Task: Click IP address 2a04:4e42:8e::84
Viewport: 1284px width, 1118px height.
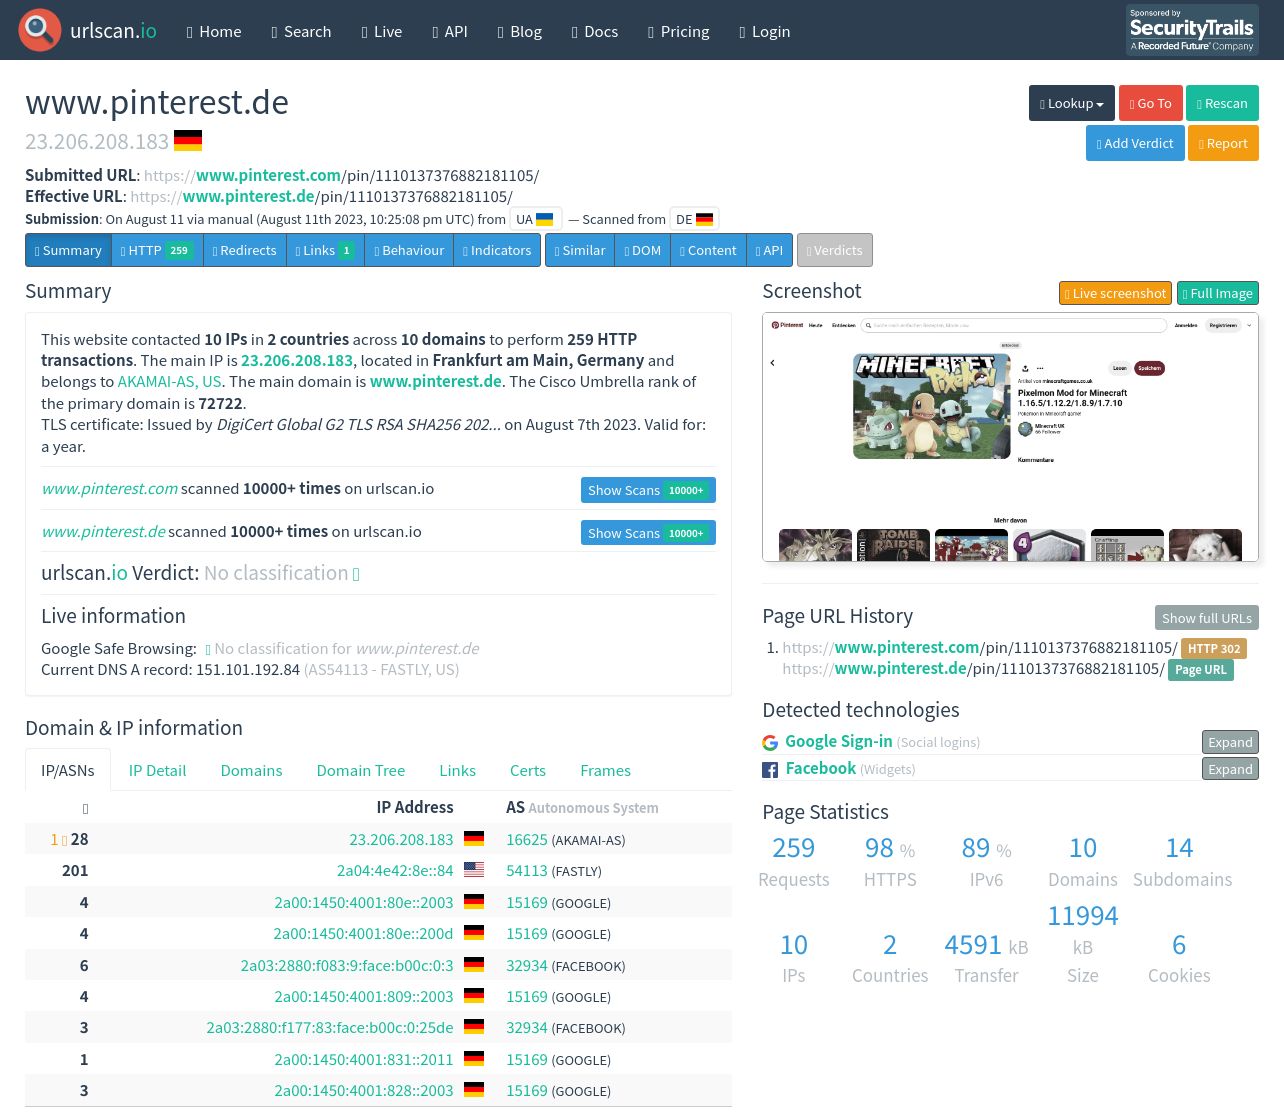Action: [x=395, y=871]
